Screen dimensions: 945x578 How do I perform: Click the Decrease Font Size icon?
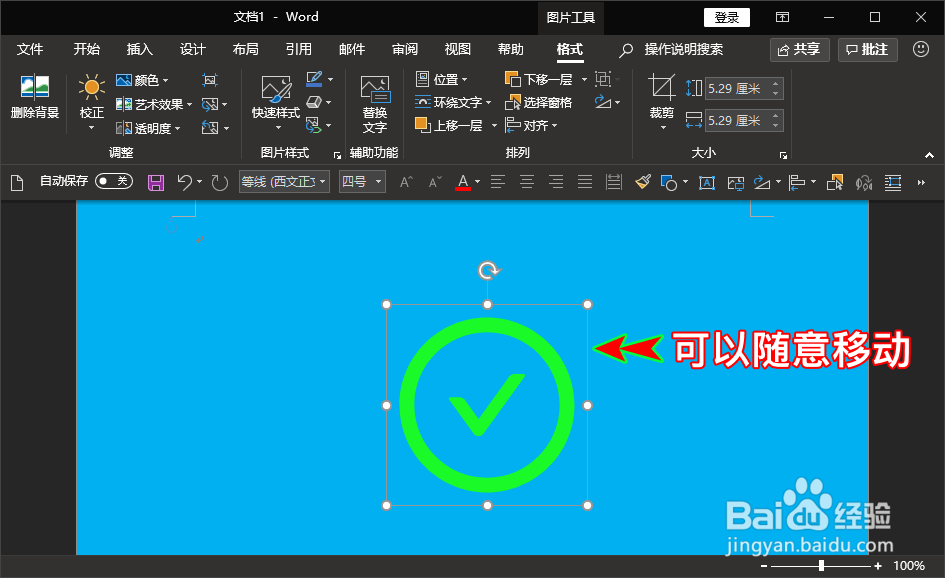pos(435,182)
